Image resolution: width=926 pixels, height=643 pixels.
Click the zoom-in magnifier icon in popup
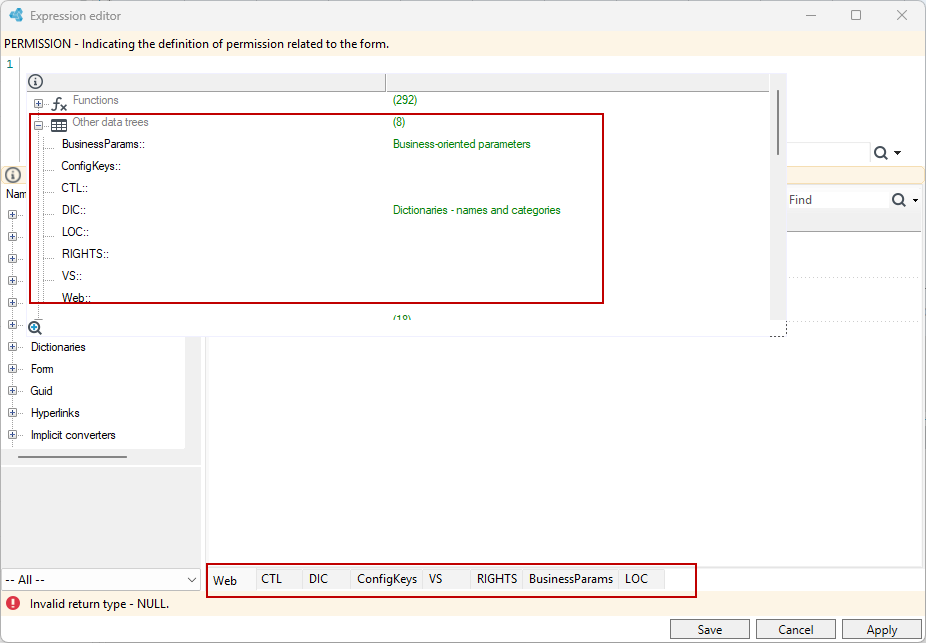coord(35,328)
